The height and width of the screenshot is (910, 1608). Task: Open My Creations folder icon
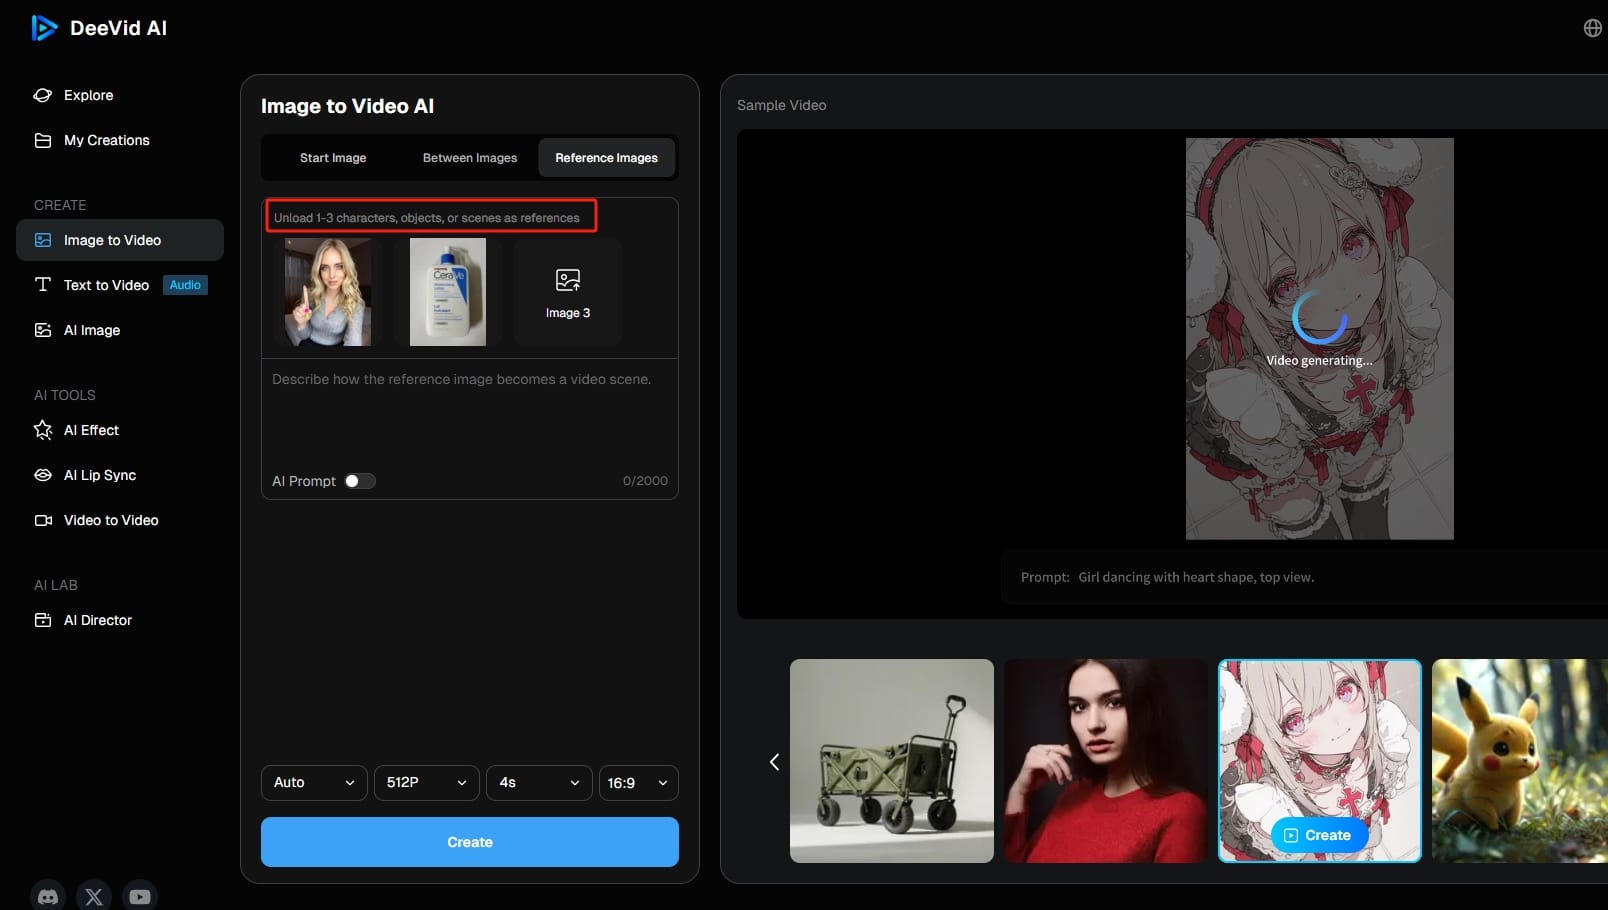click(43, 140)
